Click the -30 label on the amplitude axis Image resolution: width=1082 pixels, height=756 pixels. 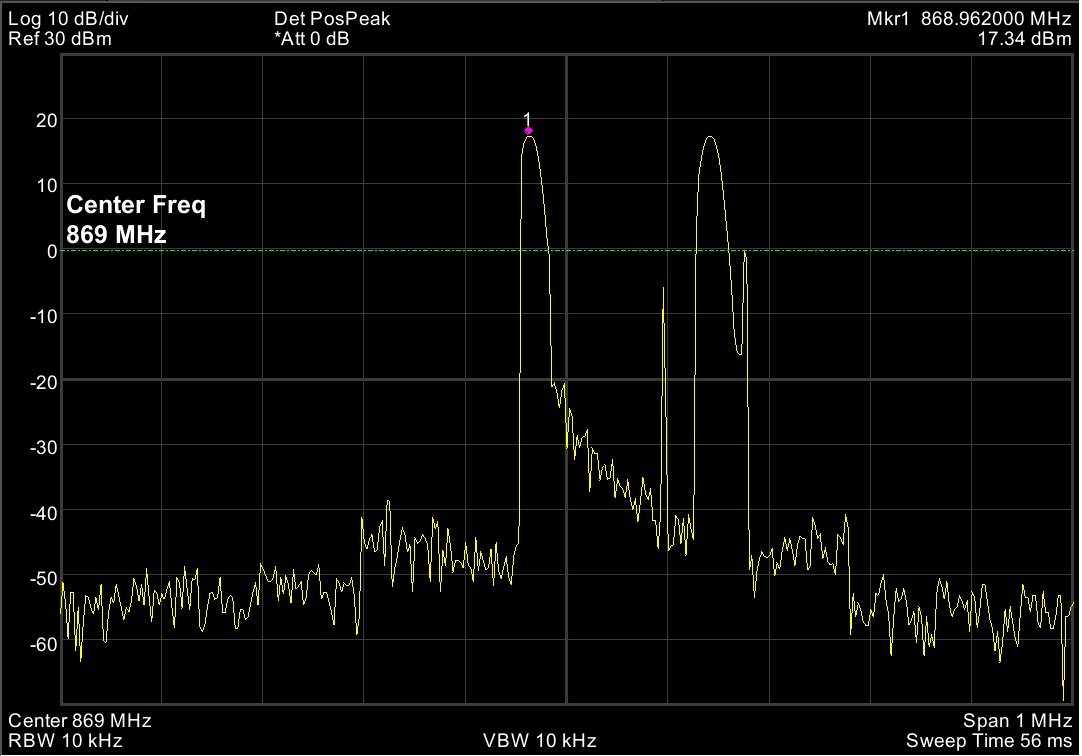point(43,447)
